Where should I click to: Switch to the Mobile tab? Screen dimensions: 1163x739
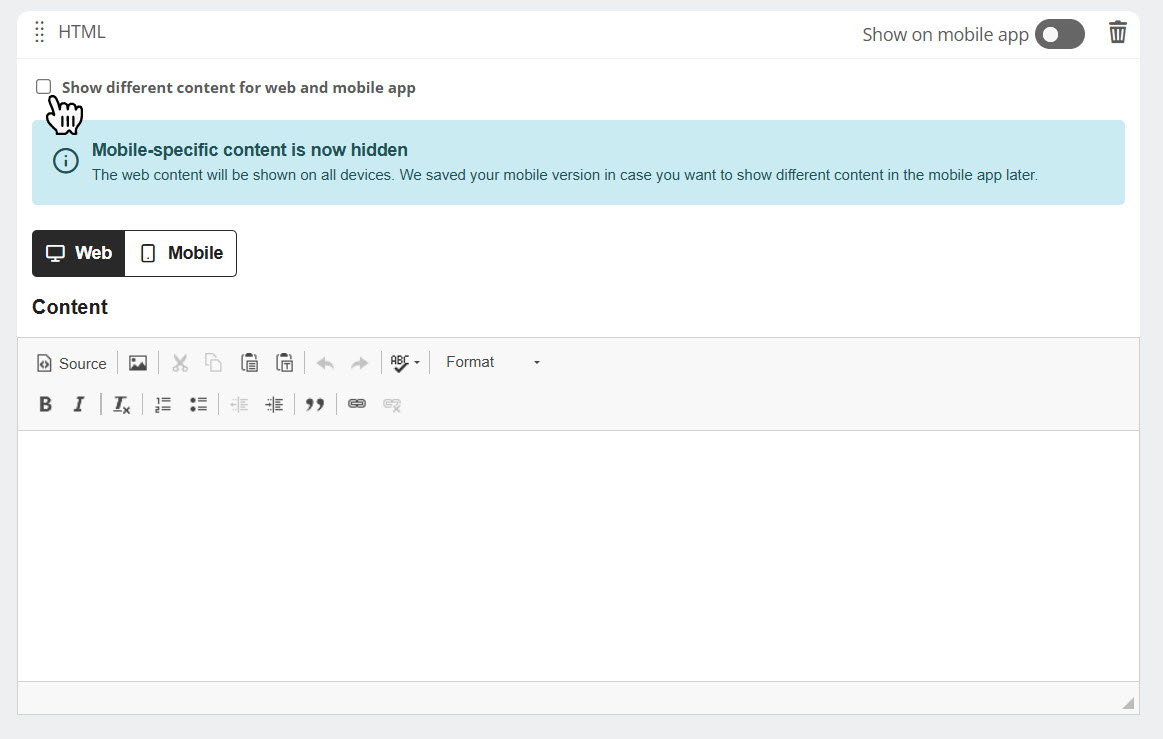181,253
